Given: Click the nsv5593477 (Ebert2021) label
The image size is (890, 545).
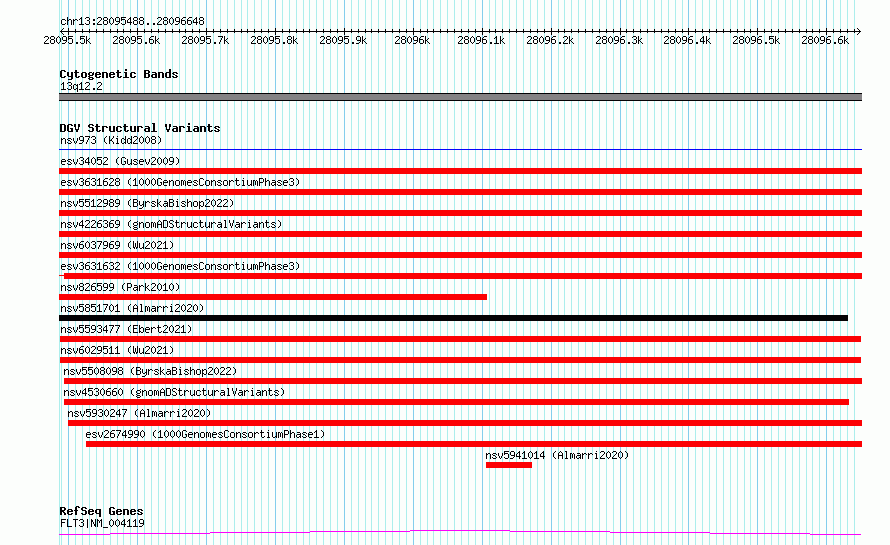Looking at the screenshot, I should (x=126, y=329).
